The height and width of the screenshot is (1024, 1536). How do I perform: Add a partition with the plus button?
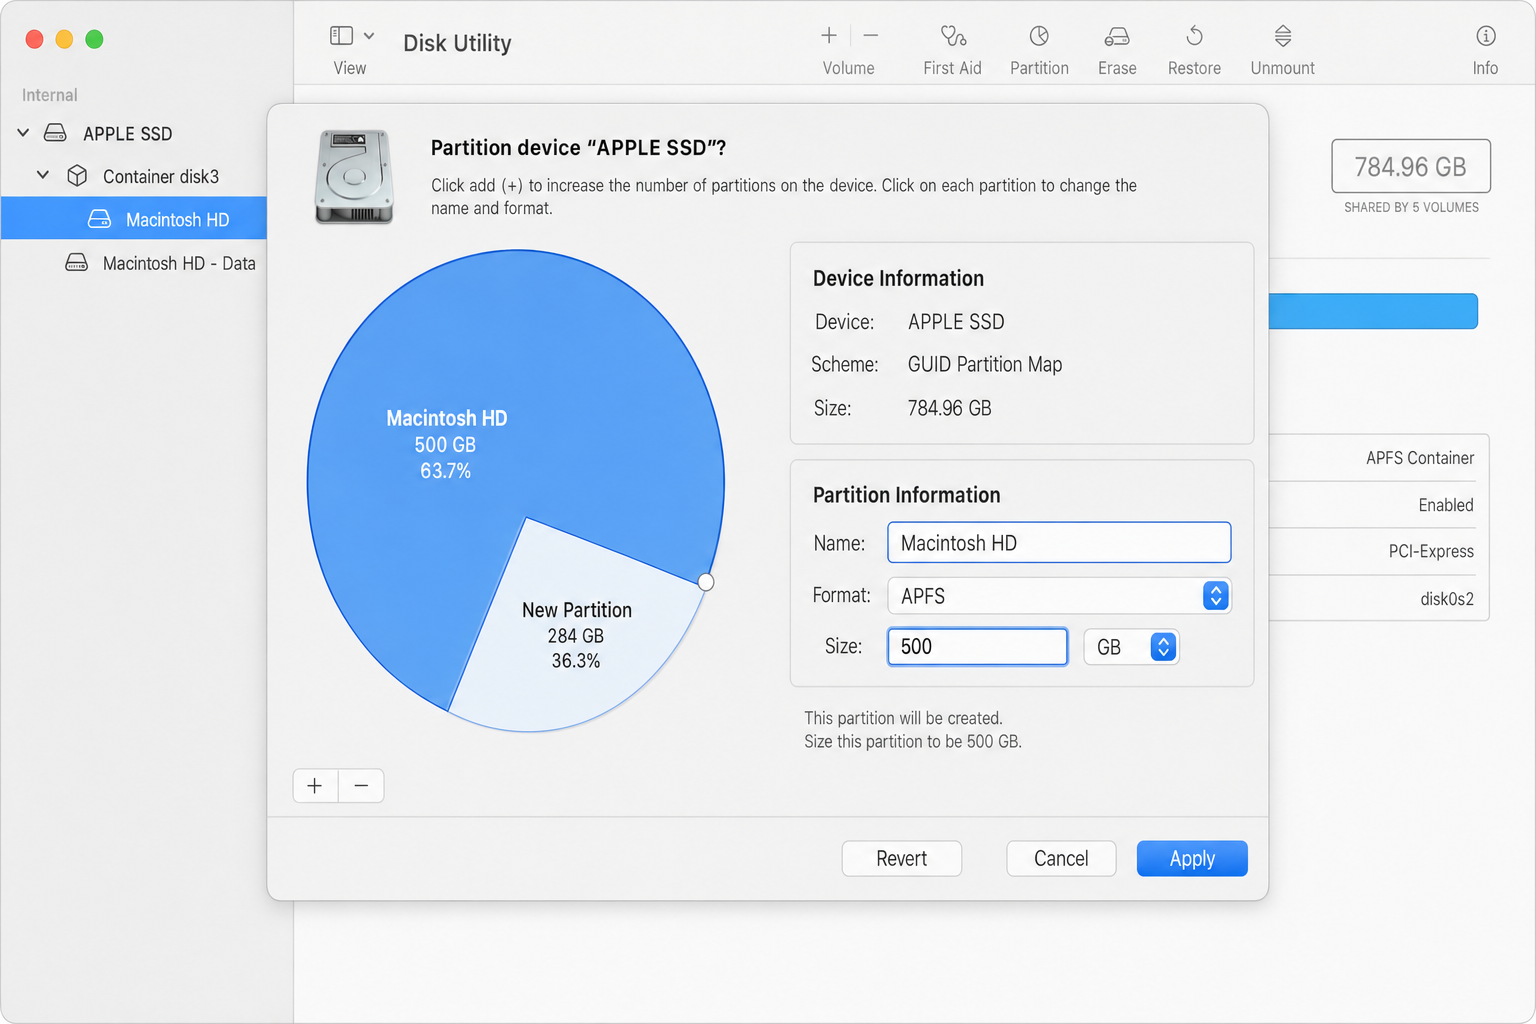click(x=315, y=786)
